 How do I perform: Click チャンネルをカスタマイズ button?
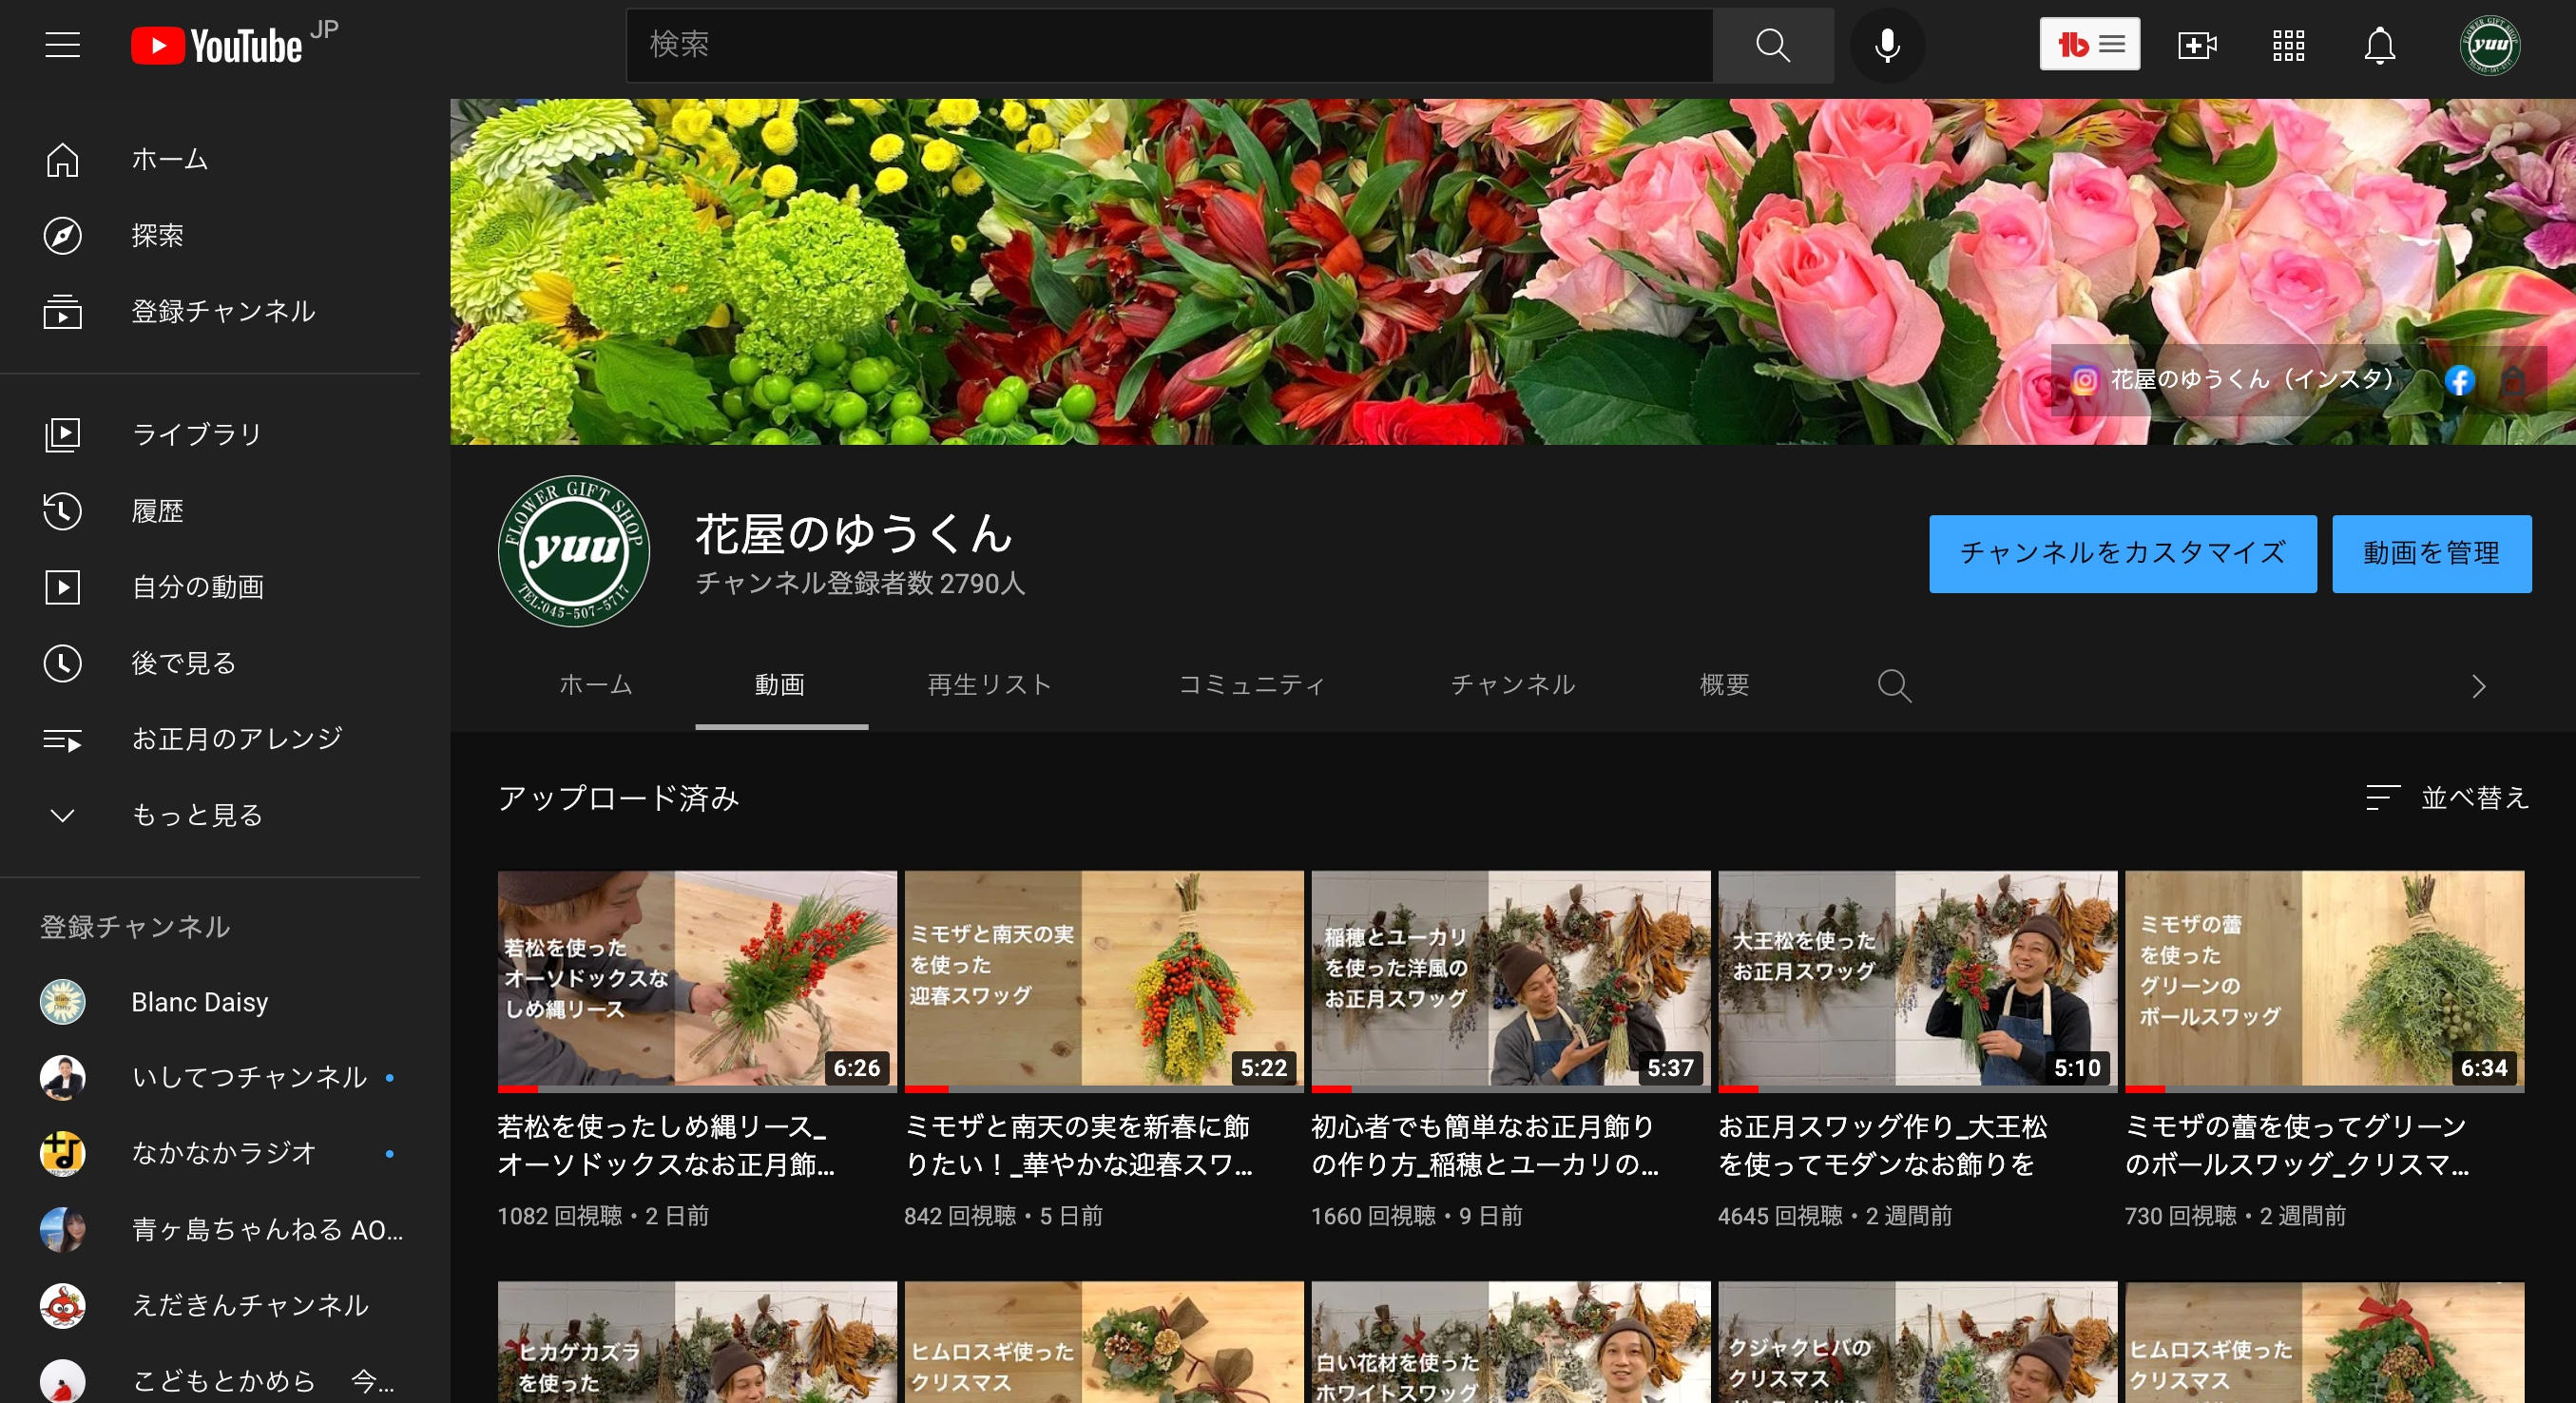2122,554
